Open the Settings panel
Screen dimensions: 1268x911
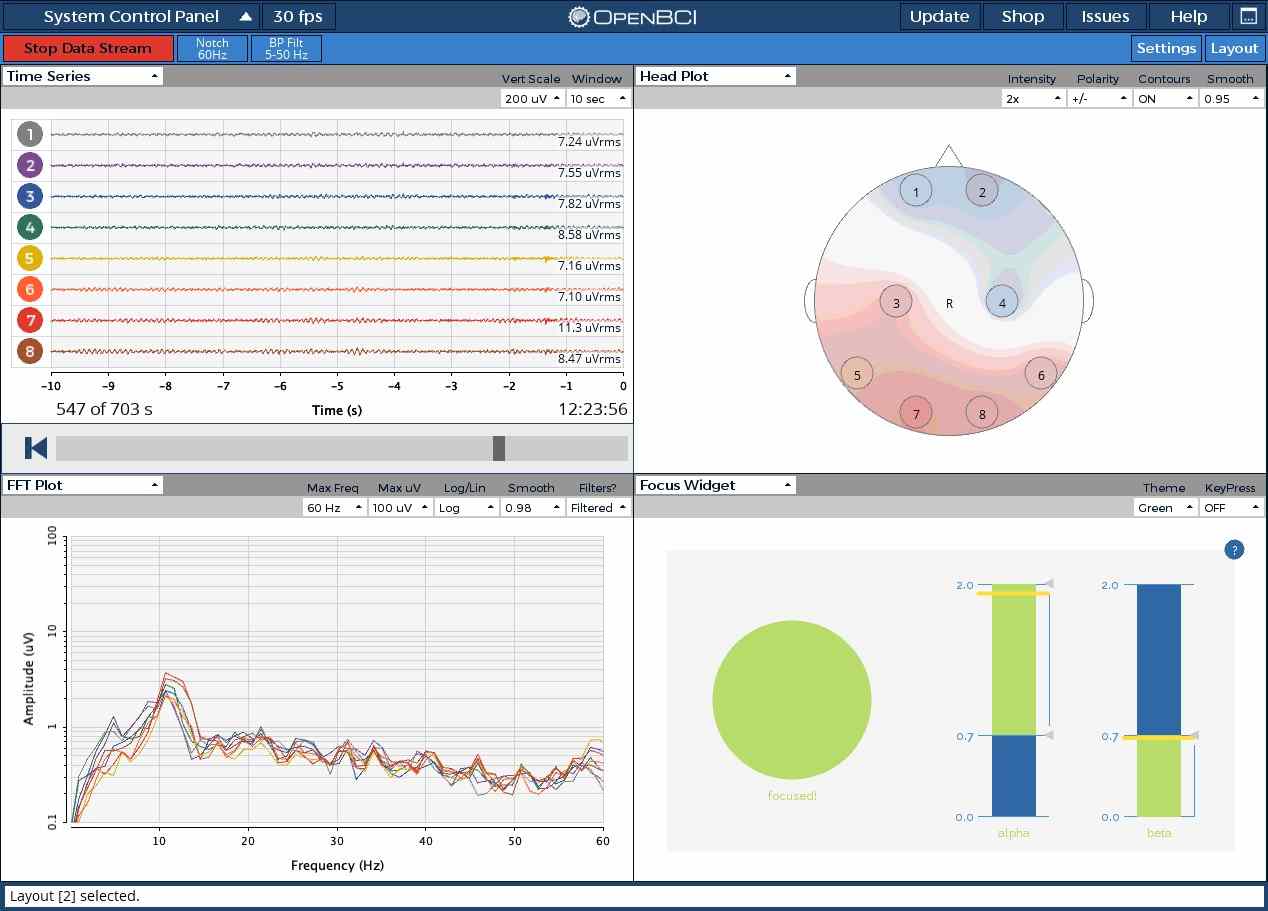coord(1166,48)
